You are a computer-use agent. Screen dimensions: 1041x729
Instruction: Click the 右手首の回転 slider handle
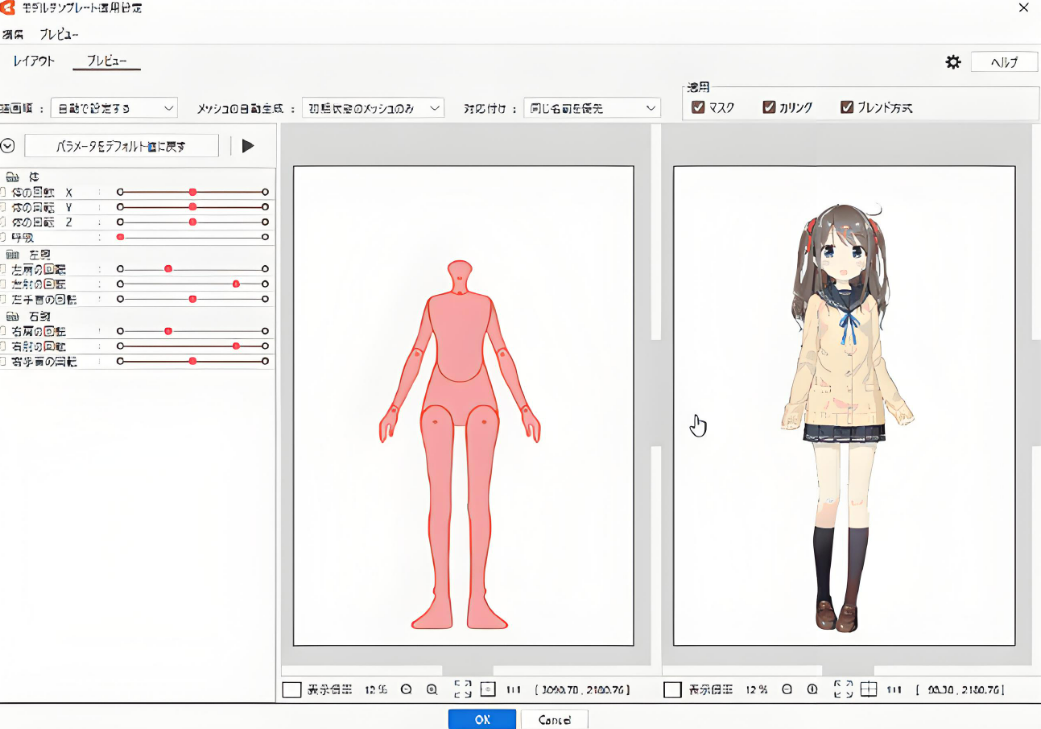pyautogui.click(x=193, y=361)
